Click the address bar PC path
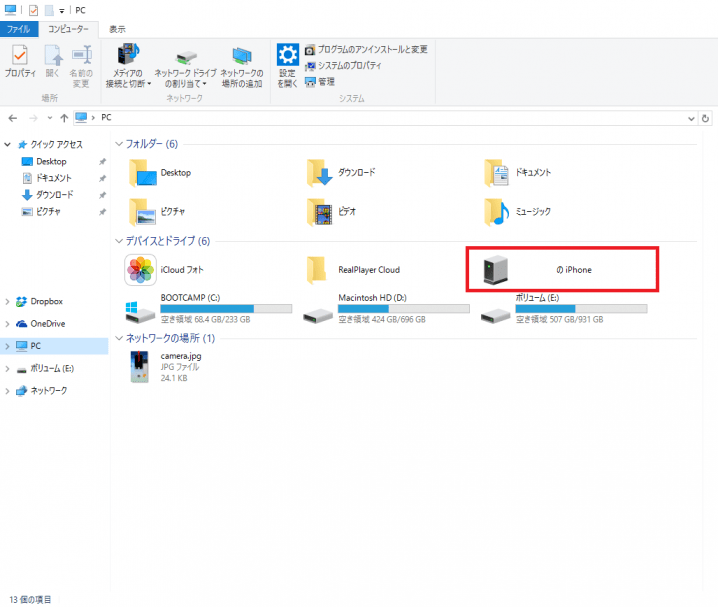The width and height of the screenshot is (718, 607). click(x=106, y=118)
